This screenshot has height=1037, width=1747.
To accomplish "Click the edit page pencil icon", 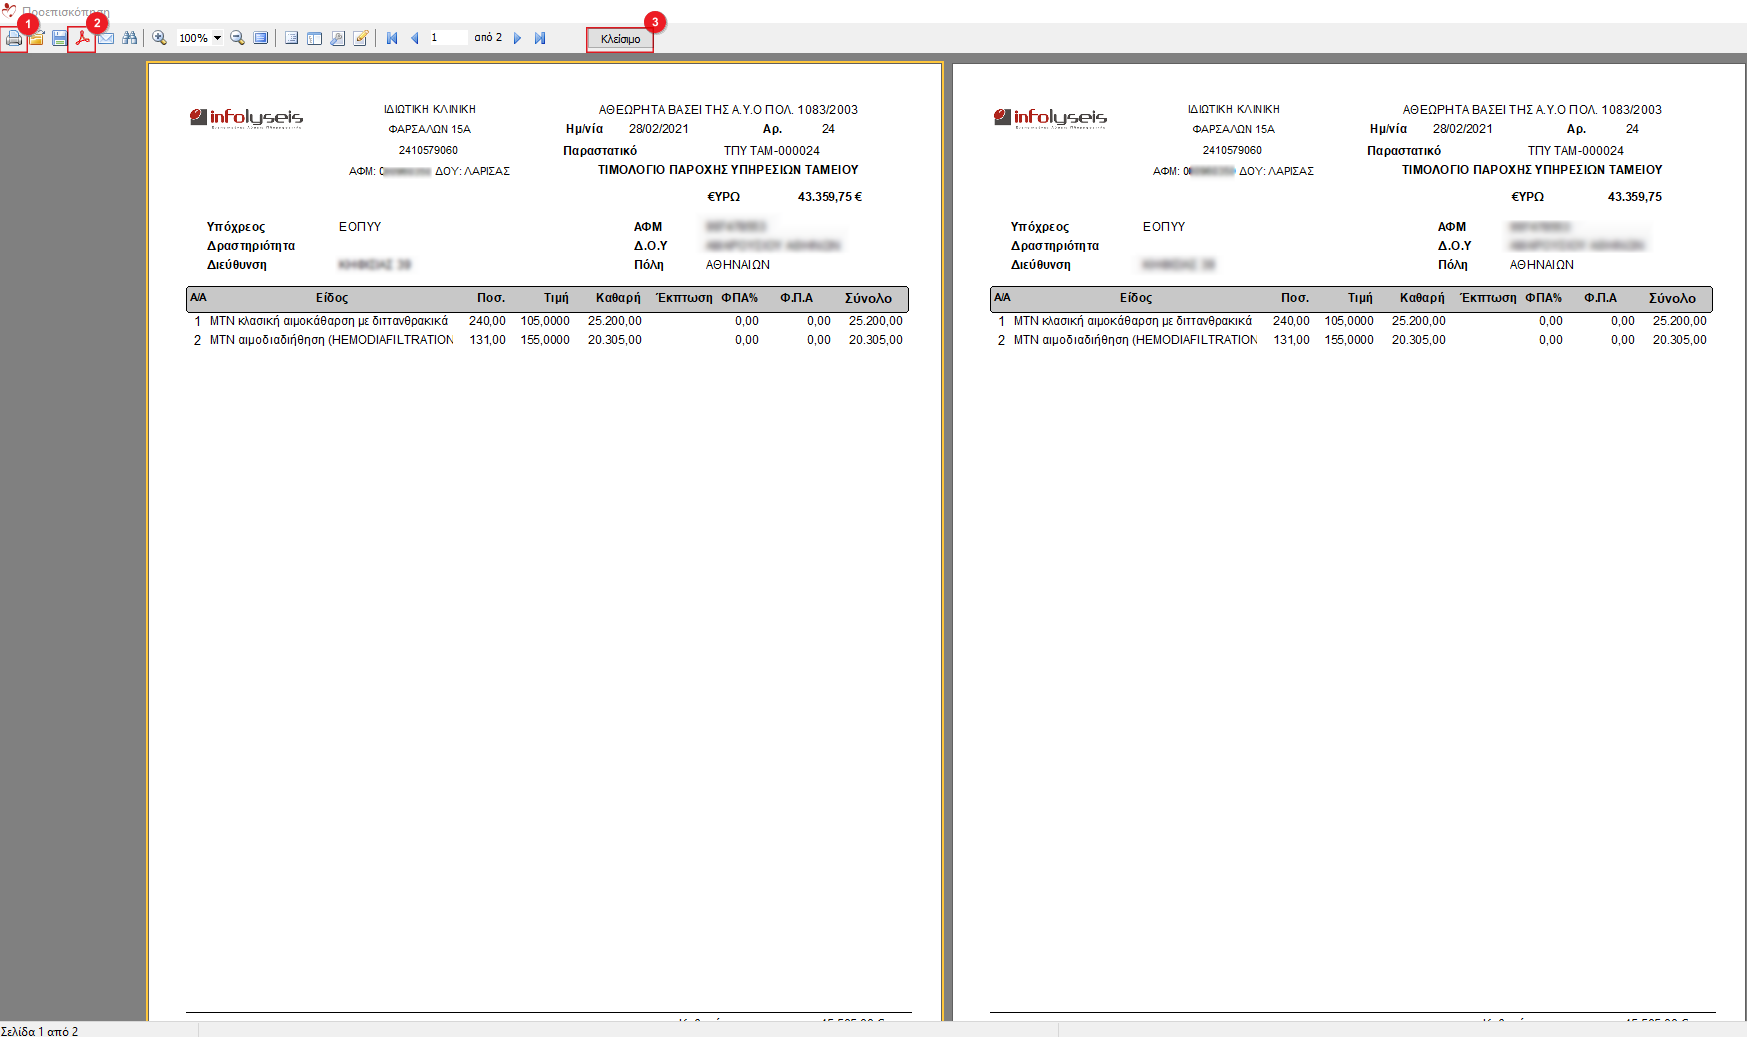I will pyautogui.click(x=360, y=39).
